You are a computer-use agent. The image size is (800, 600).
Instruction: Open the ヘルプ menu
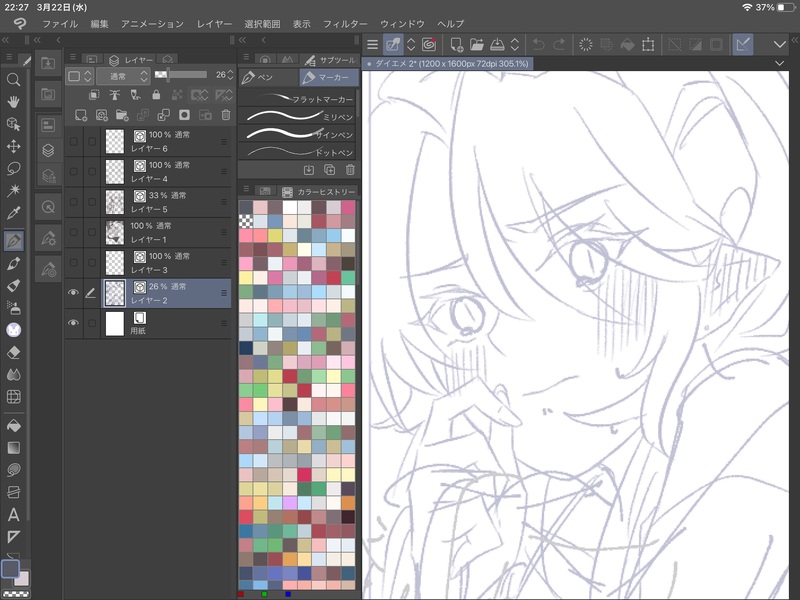(451, 24)
